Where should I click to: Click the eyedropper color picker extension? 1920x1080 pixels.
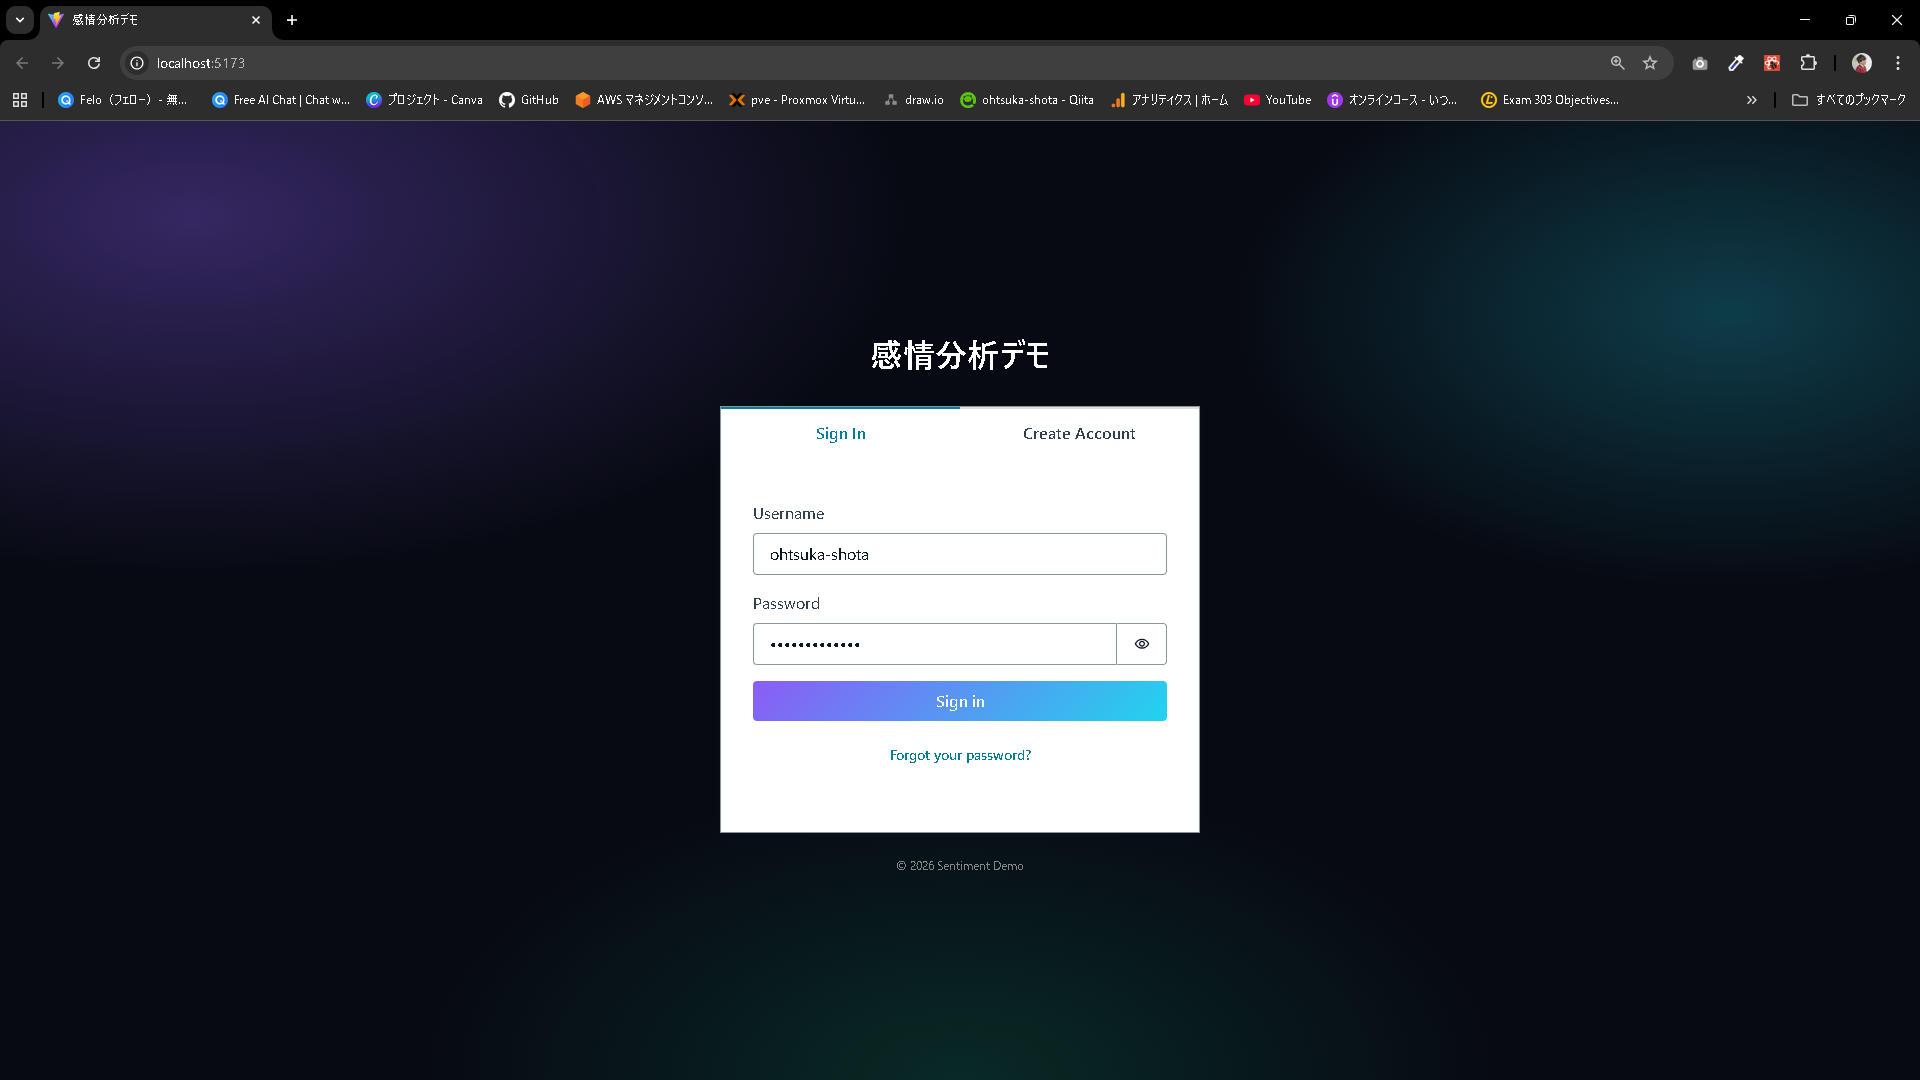click(1736, 63)
